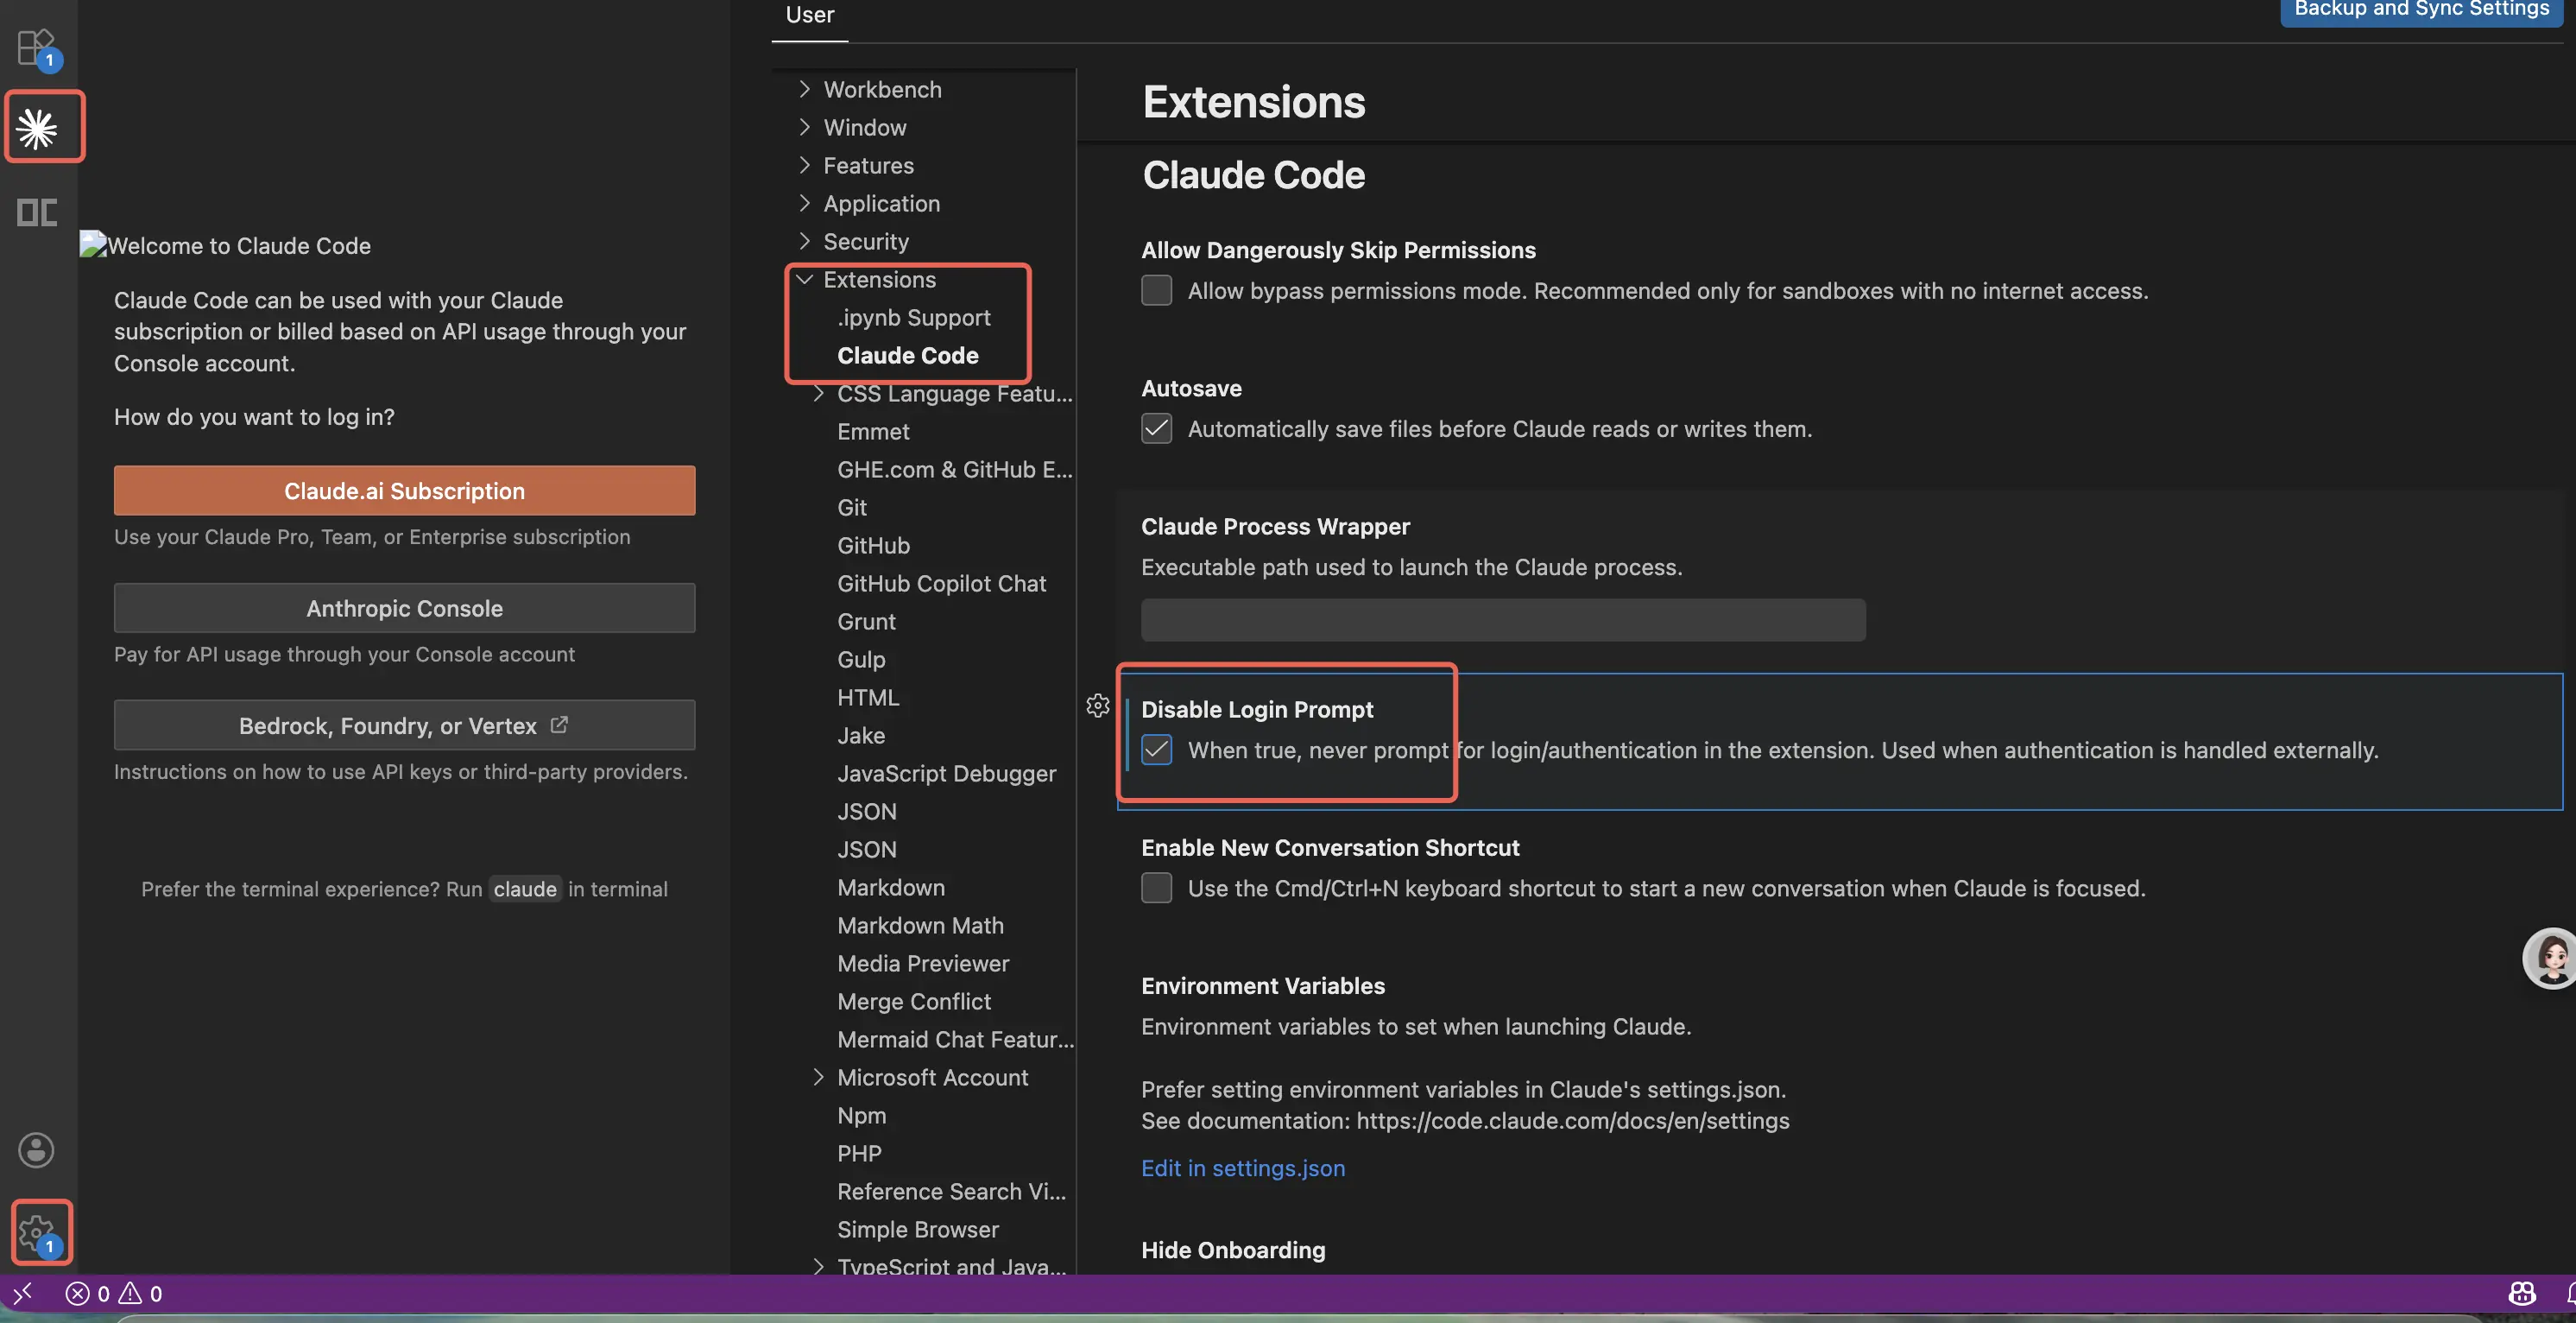
Task: Click the Claude.ai Subscription button
Action: [x=404, y=491]
